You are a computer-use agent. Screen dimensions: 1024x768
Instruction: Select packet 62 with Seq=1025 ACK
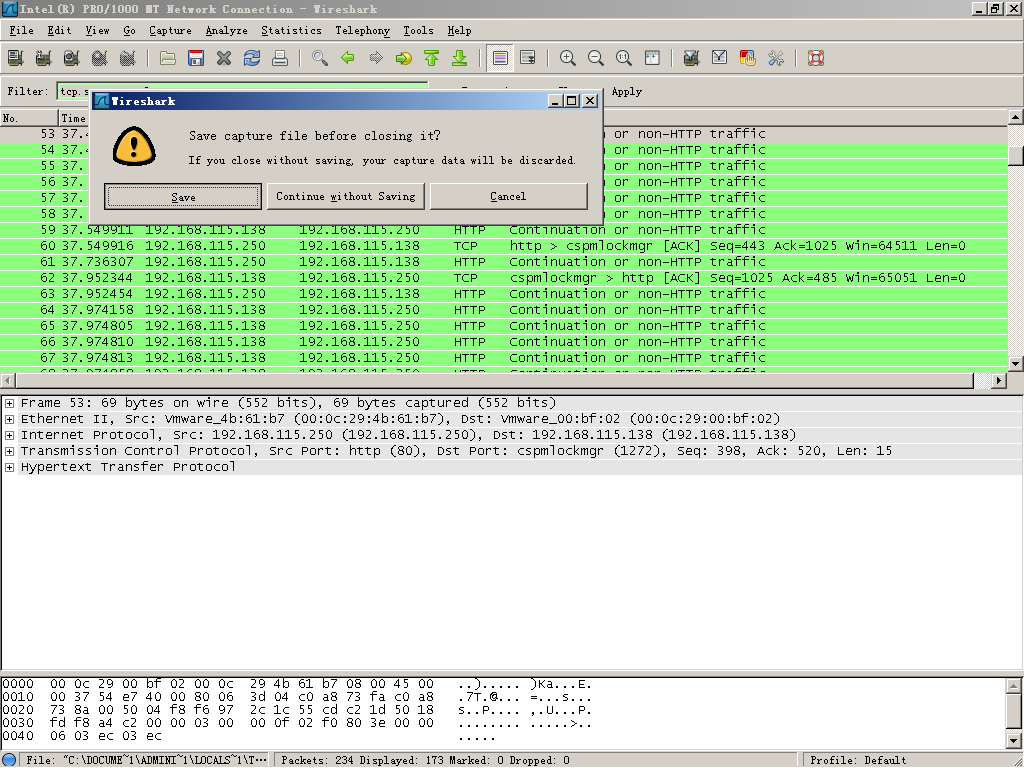pos(503,278)
